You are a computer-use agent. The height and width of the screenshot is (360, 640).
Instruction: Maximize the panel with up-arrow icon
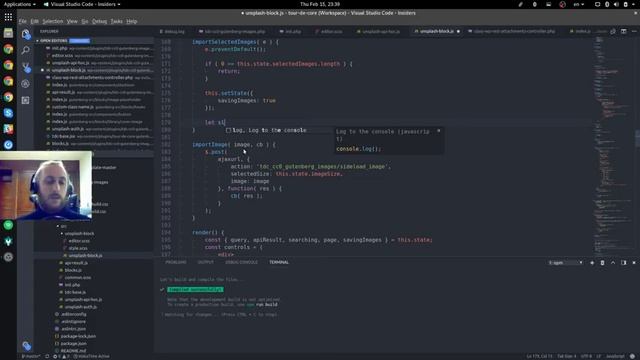coord(613,263)
